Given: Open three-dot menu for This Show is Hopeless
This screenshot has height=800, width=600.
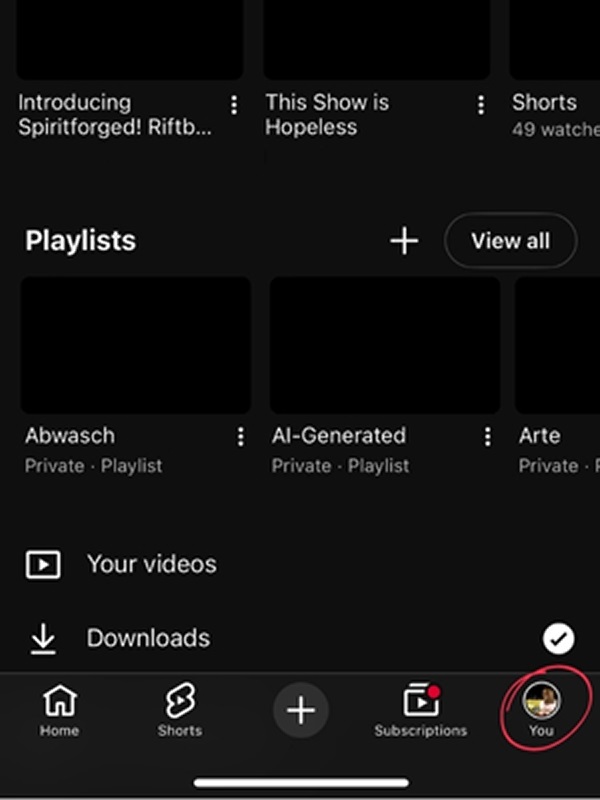Looking at the screenshot, I should (481, 105).
